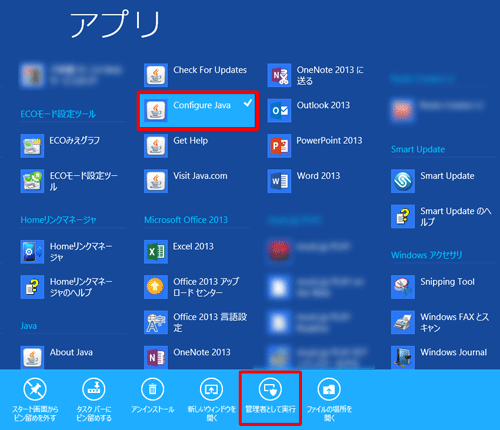The height and width of the screenshot is (430, 500).
Task: Click the ECOモード設定ツール group heading
Action: (x=58, y=114)
